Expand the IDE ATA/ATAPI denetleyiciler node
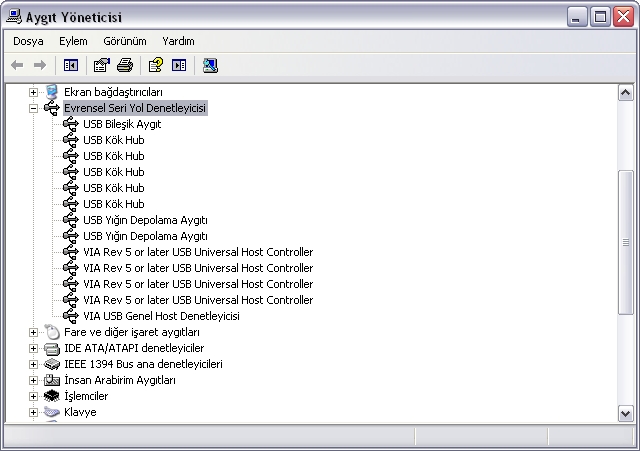640x451 pixels. pyautogui.click(x=33, y=348)
